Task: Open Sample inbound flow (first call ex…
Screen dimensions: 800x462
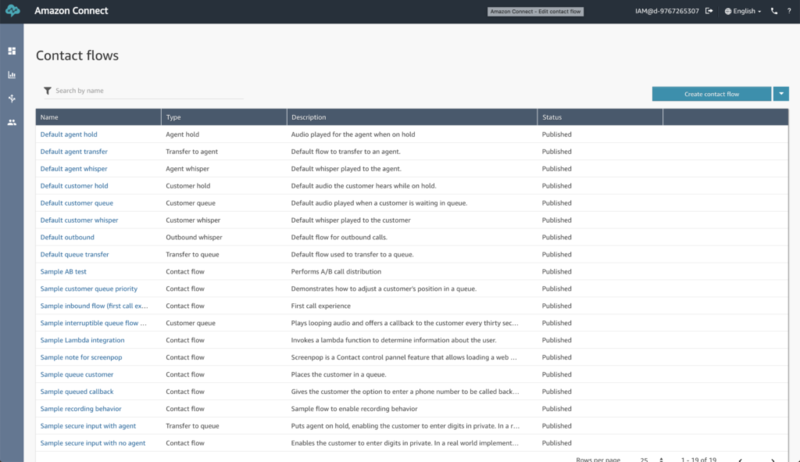Action: (94, 306)
